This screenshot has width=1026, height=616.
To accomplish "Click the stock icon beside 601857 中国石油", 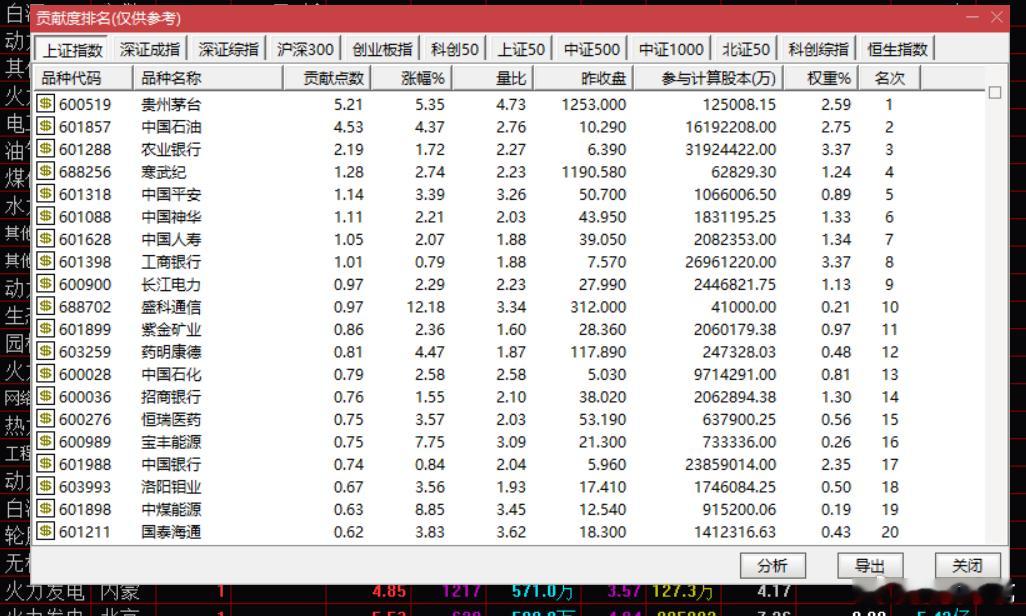I will tap(45, 126).
